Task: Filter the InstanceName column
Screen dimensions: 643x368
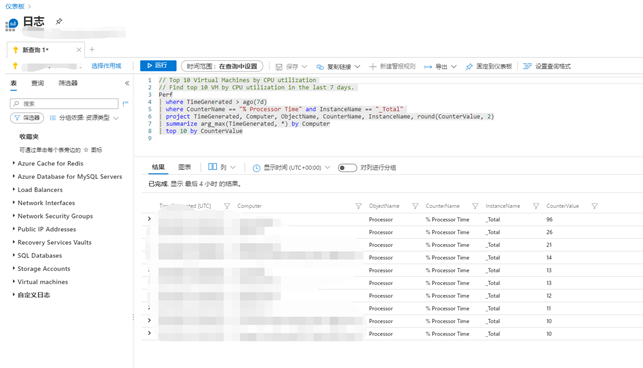Action: click(536, 206)
